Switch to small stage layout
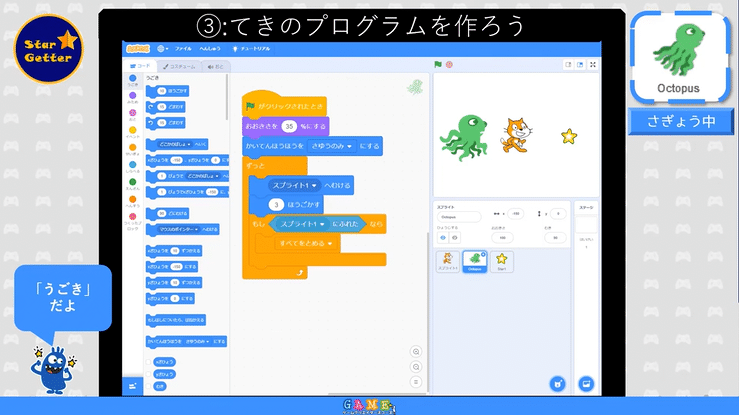The width and height of the screenshot is (739, 415). pyautogui.click(x=568, y=65)
